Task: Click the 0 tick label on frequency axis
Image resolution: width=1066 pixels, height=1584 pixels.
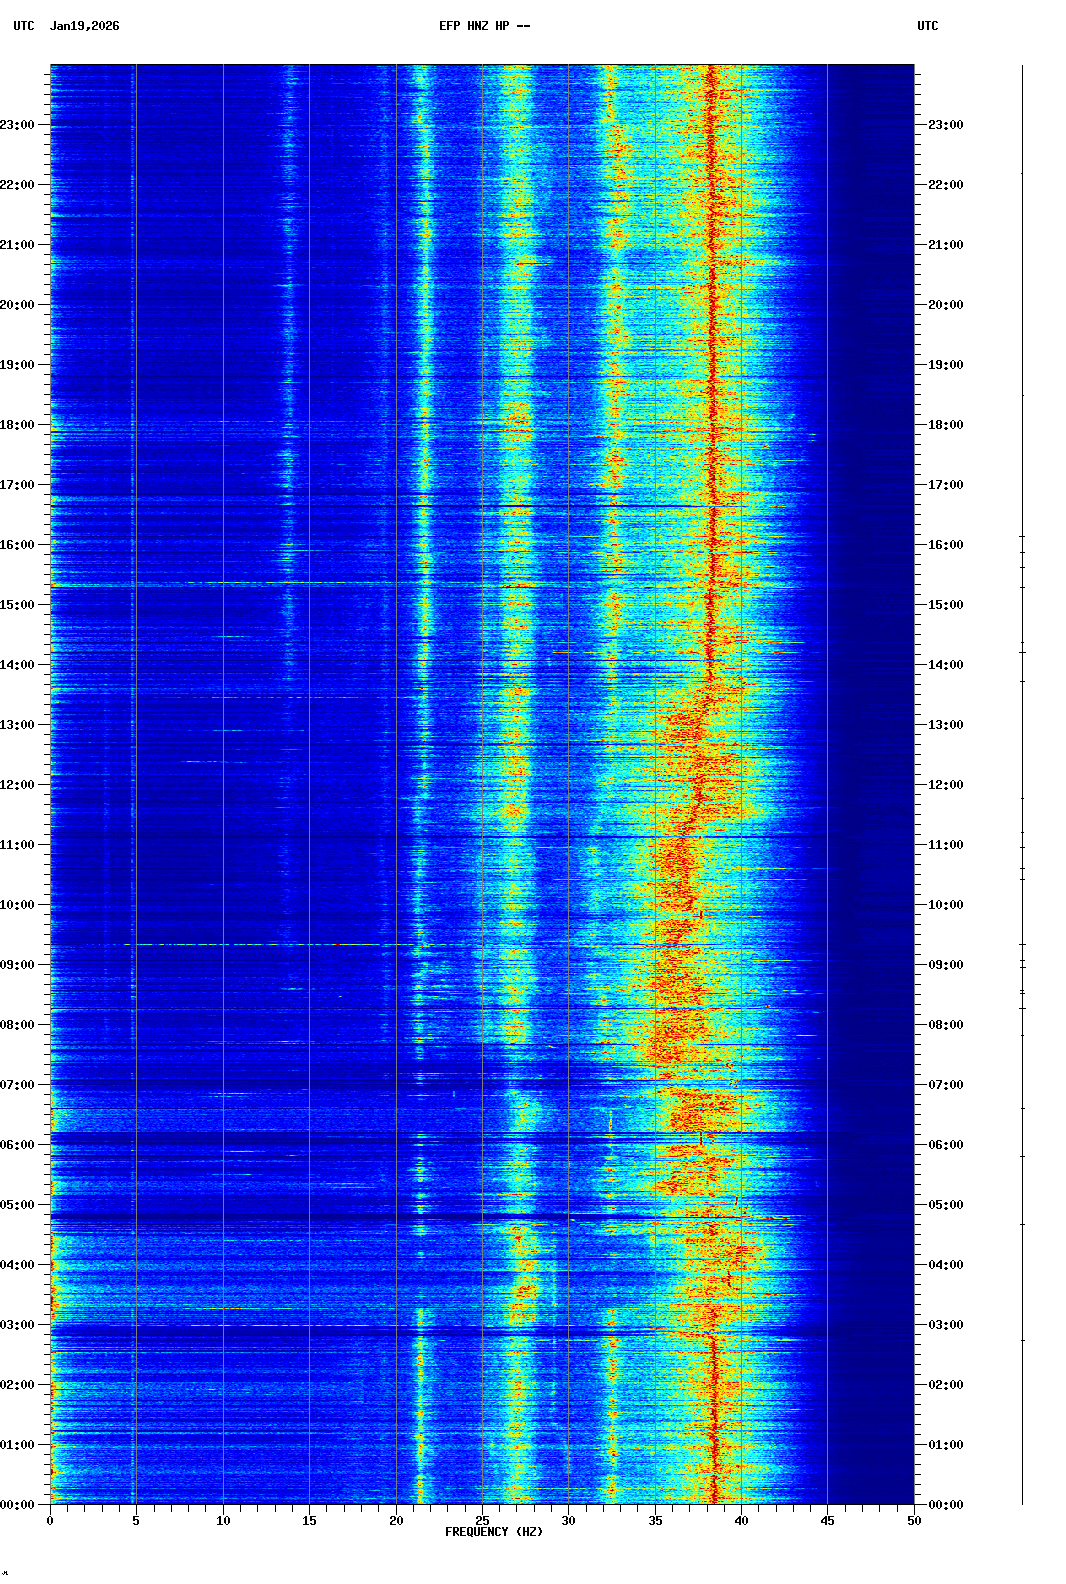Action: click(50, 1521)
